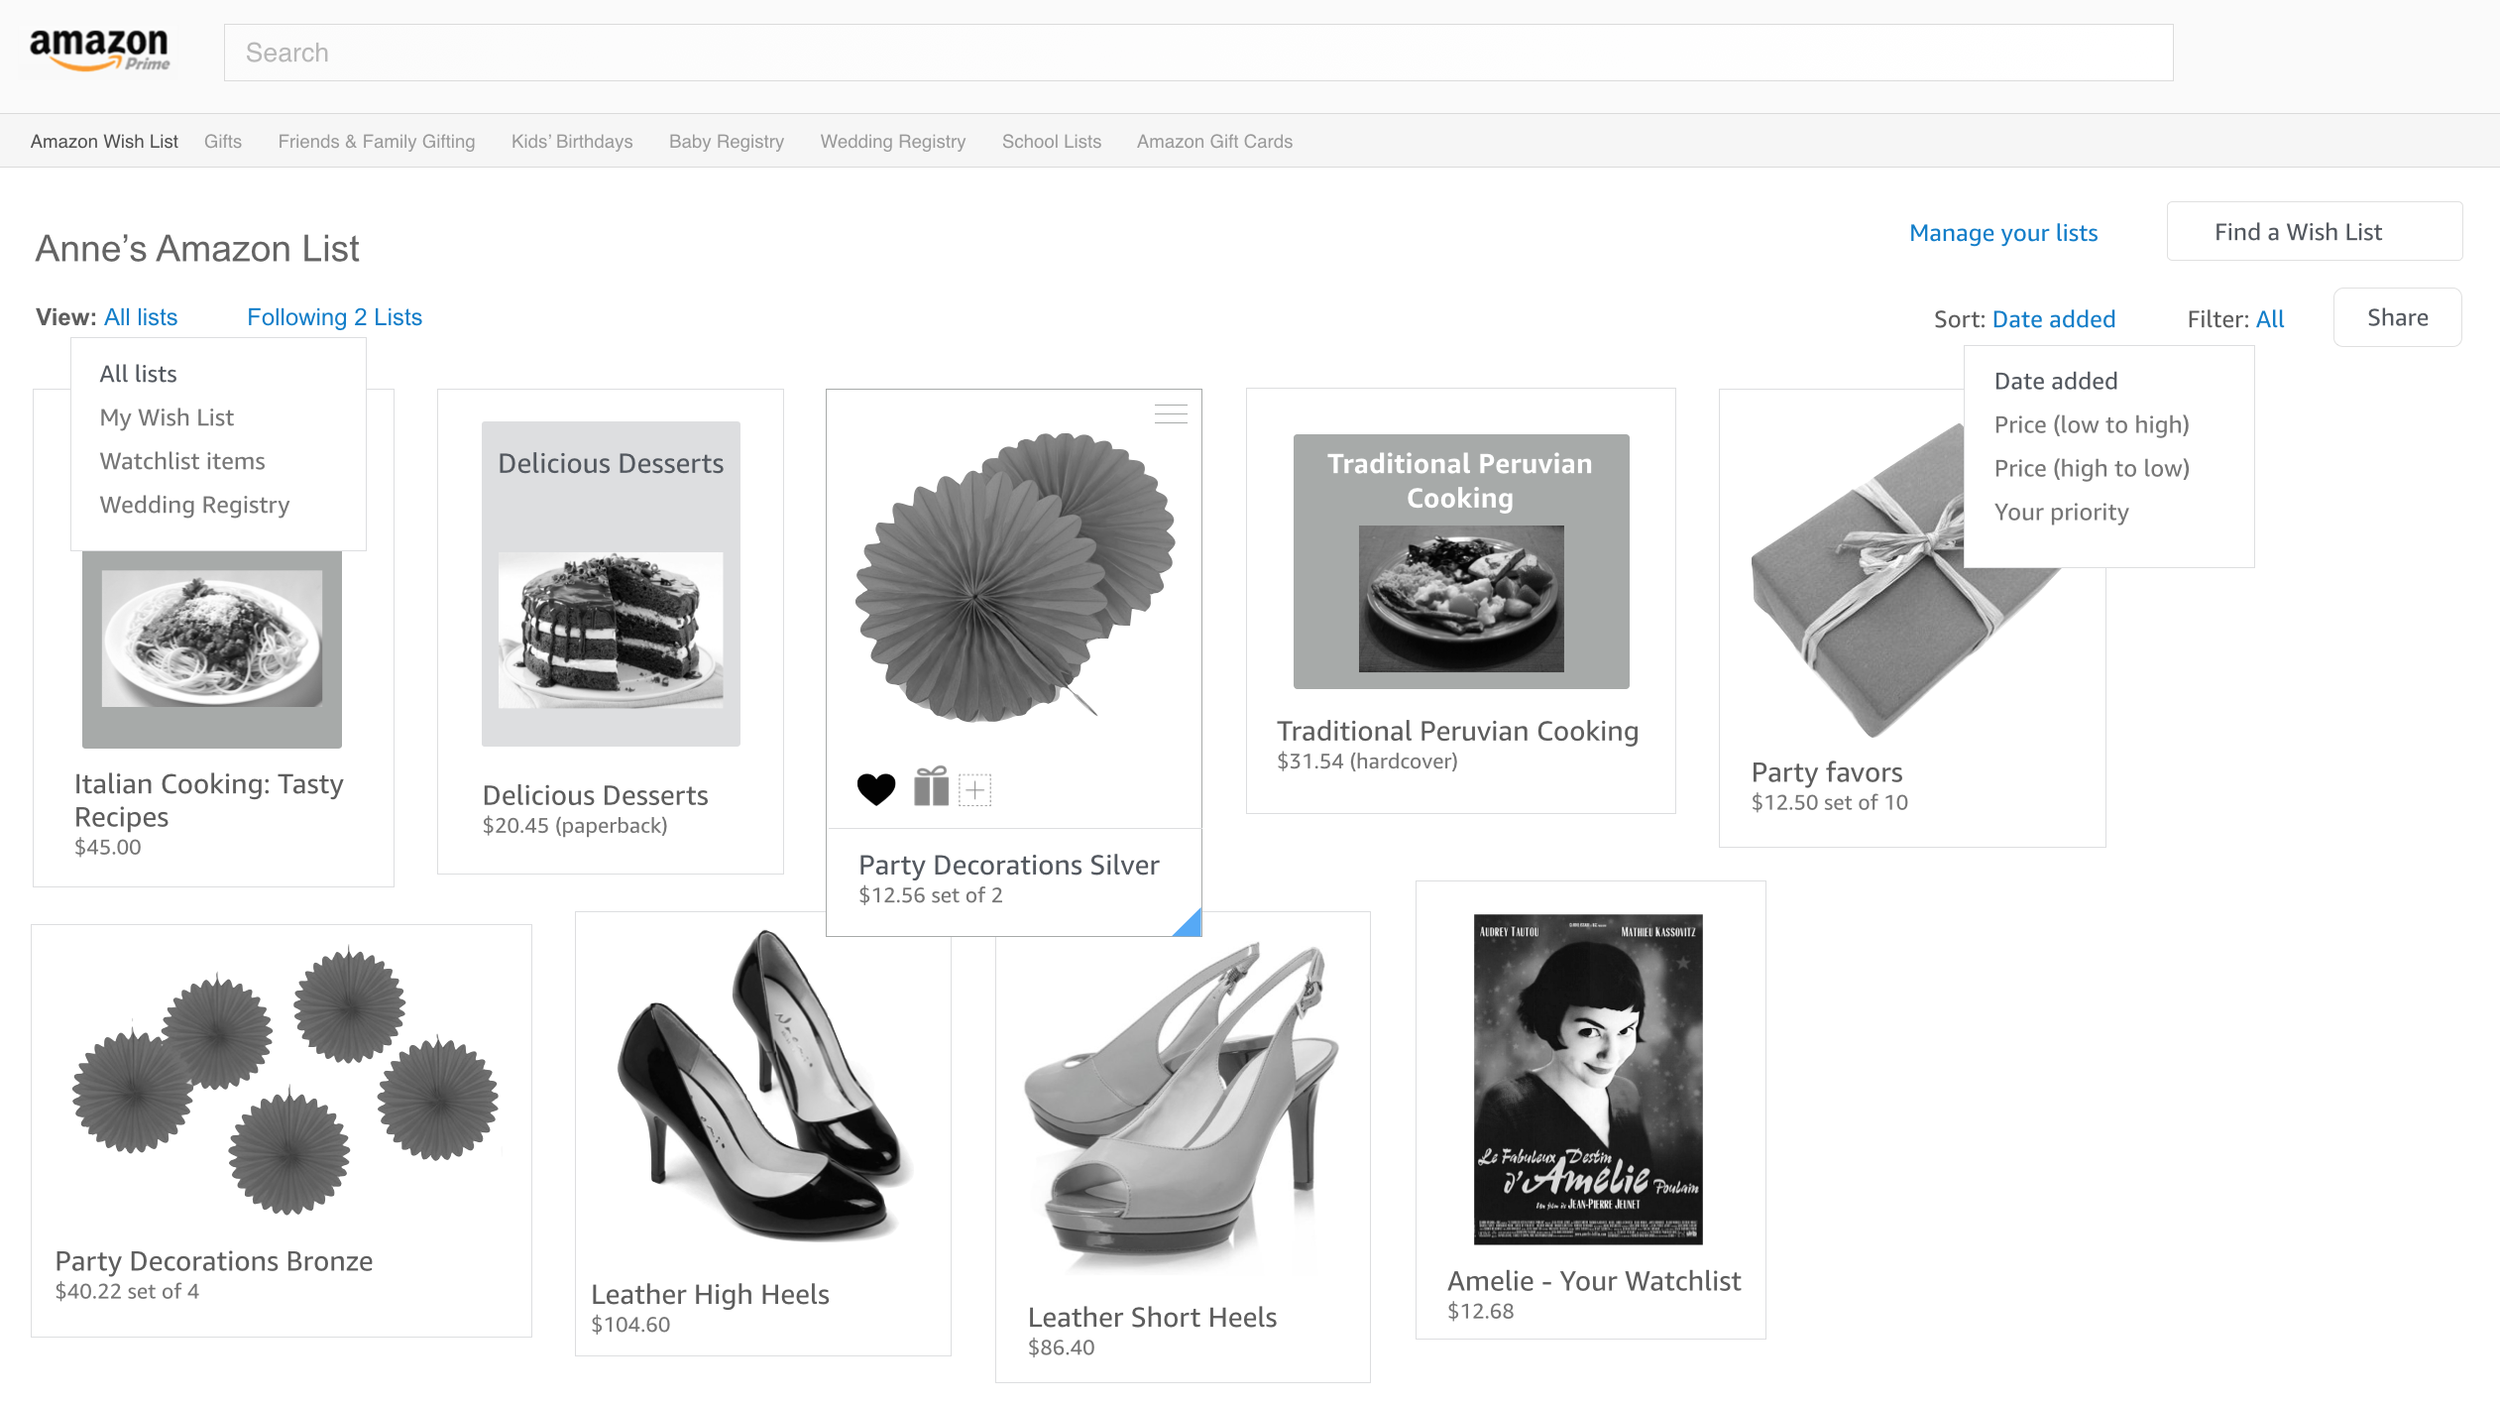The width and height of the screenshot is (2500, 1405).
Task: Select Watchlist items in the View menu
Action: [x=182, y=461]
